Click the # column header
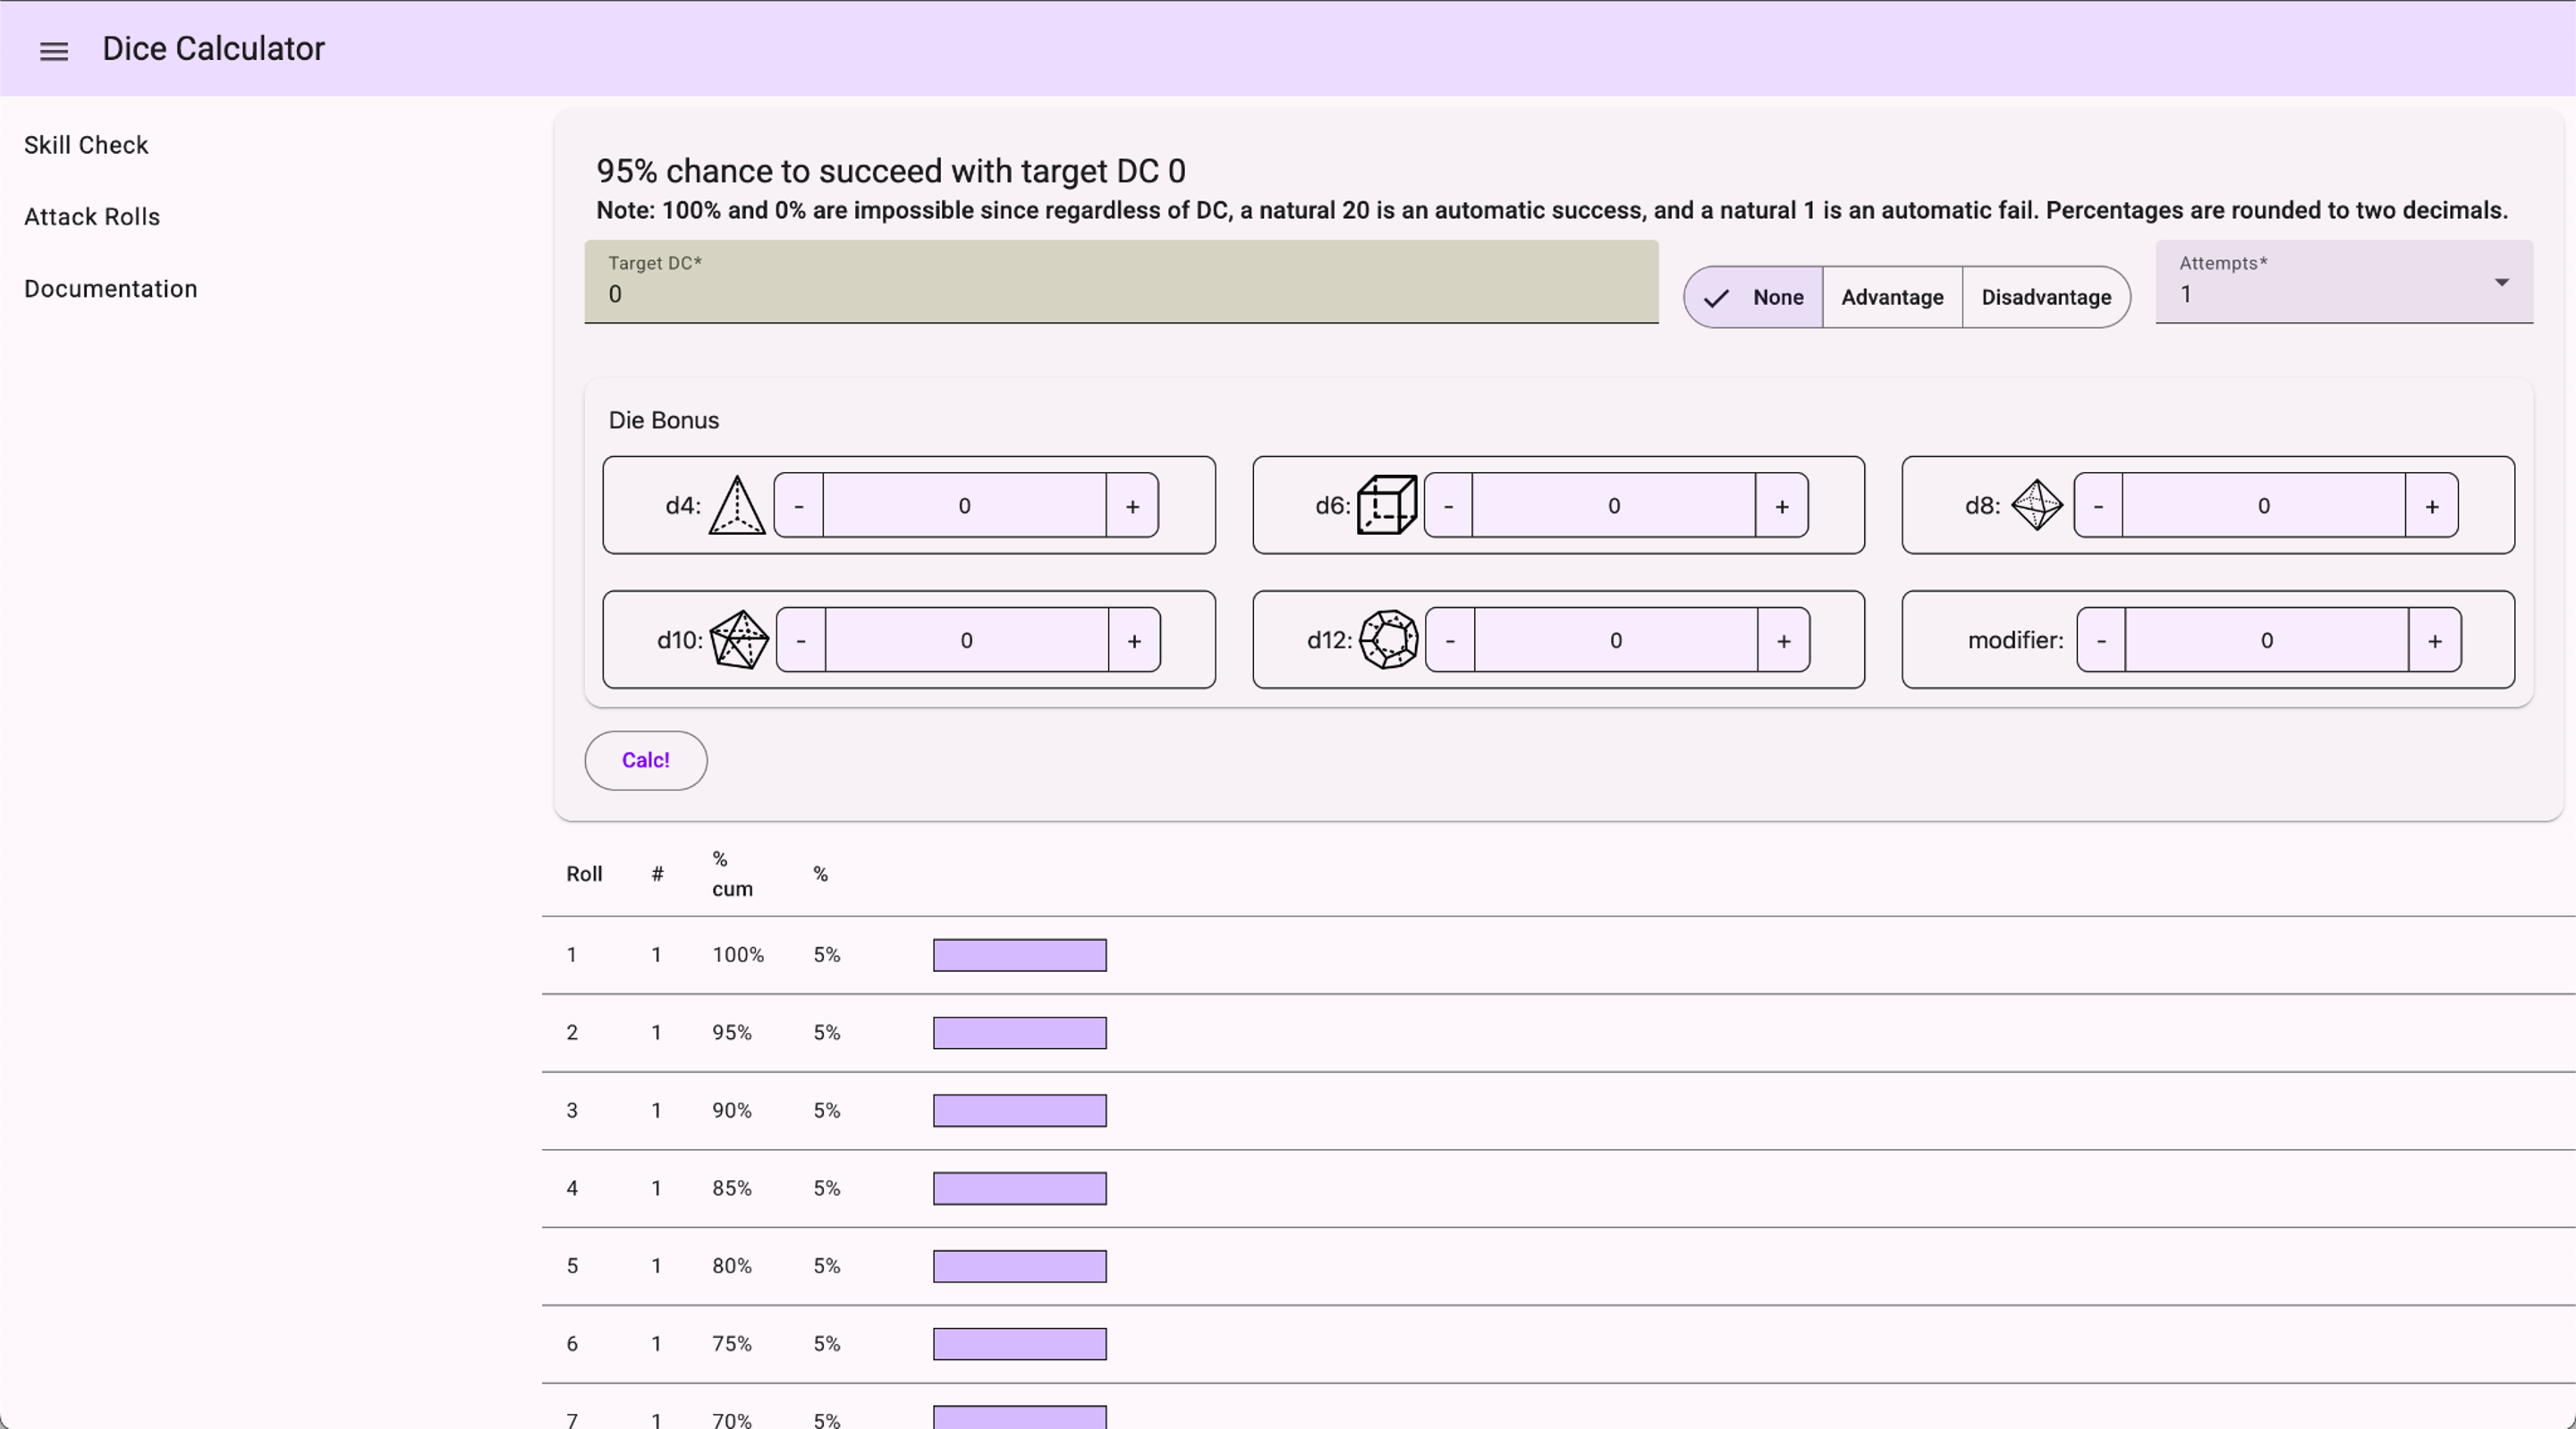2576x1429 pixels. (x=657, y=874)
